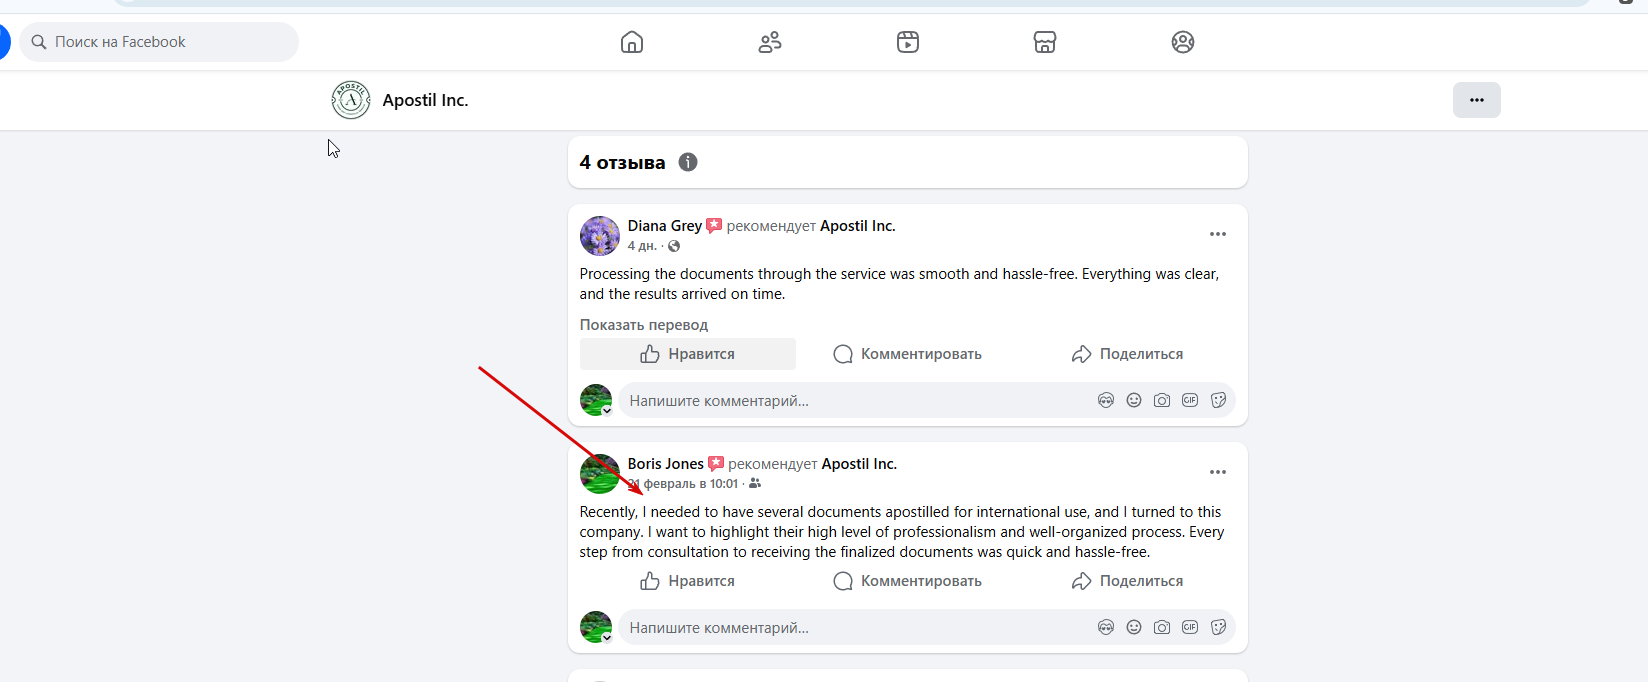Image resolution: width=1648 pixels, height=682 pixels.
Task: Insert avatar sticker in Diana's comment box
Action: tap(1106, 400)
